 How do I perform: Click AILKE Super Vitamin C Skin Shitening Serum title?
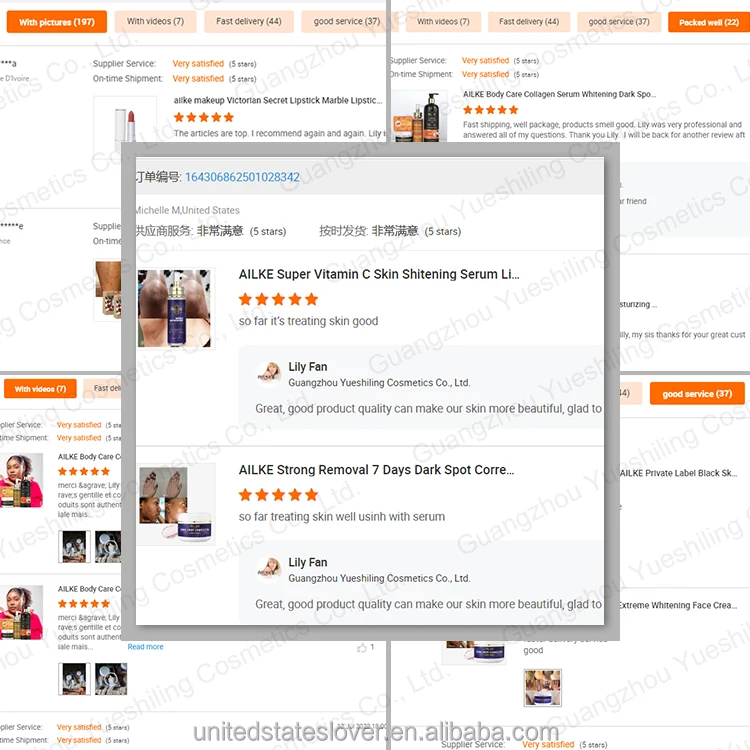click(379, 274)
